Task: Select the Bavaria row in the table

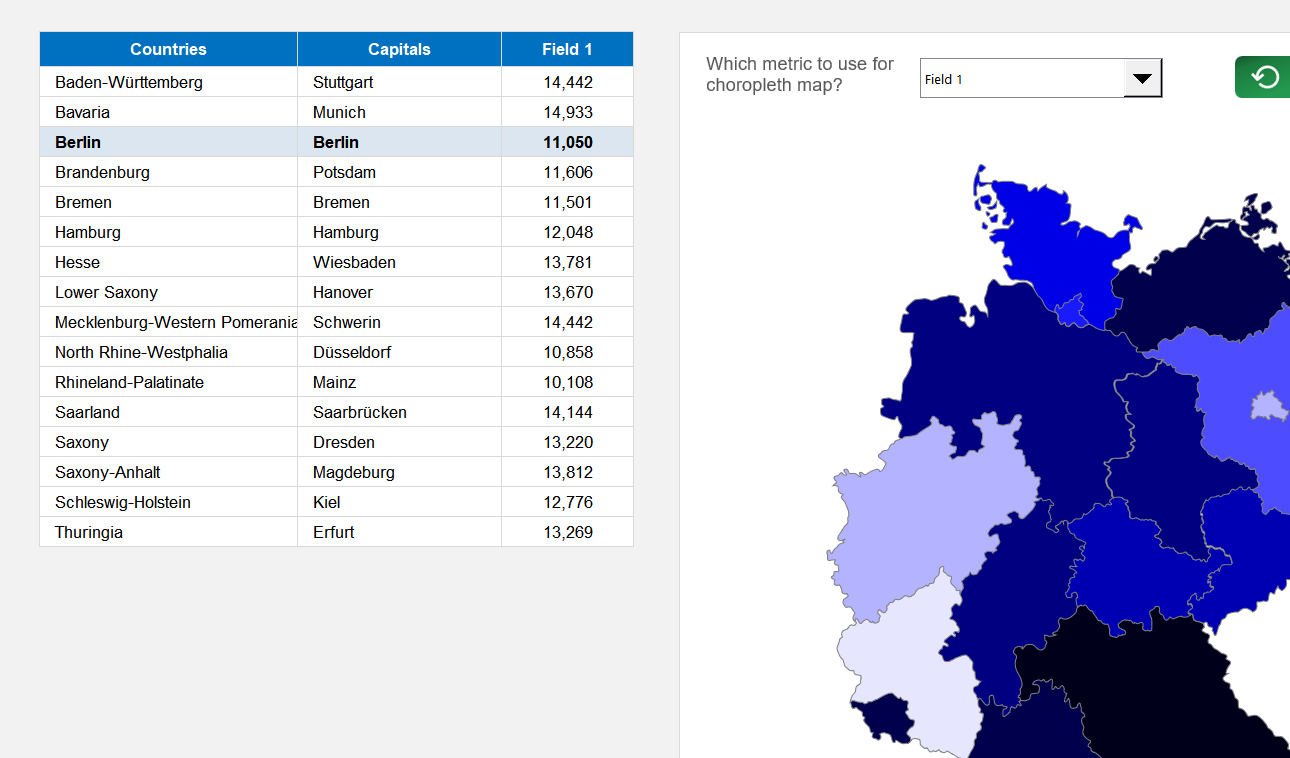Action: tap(168, 112)
